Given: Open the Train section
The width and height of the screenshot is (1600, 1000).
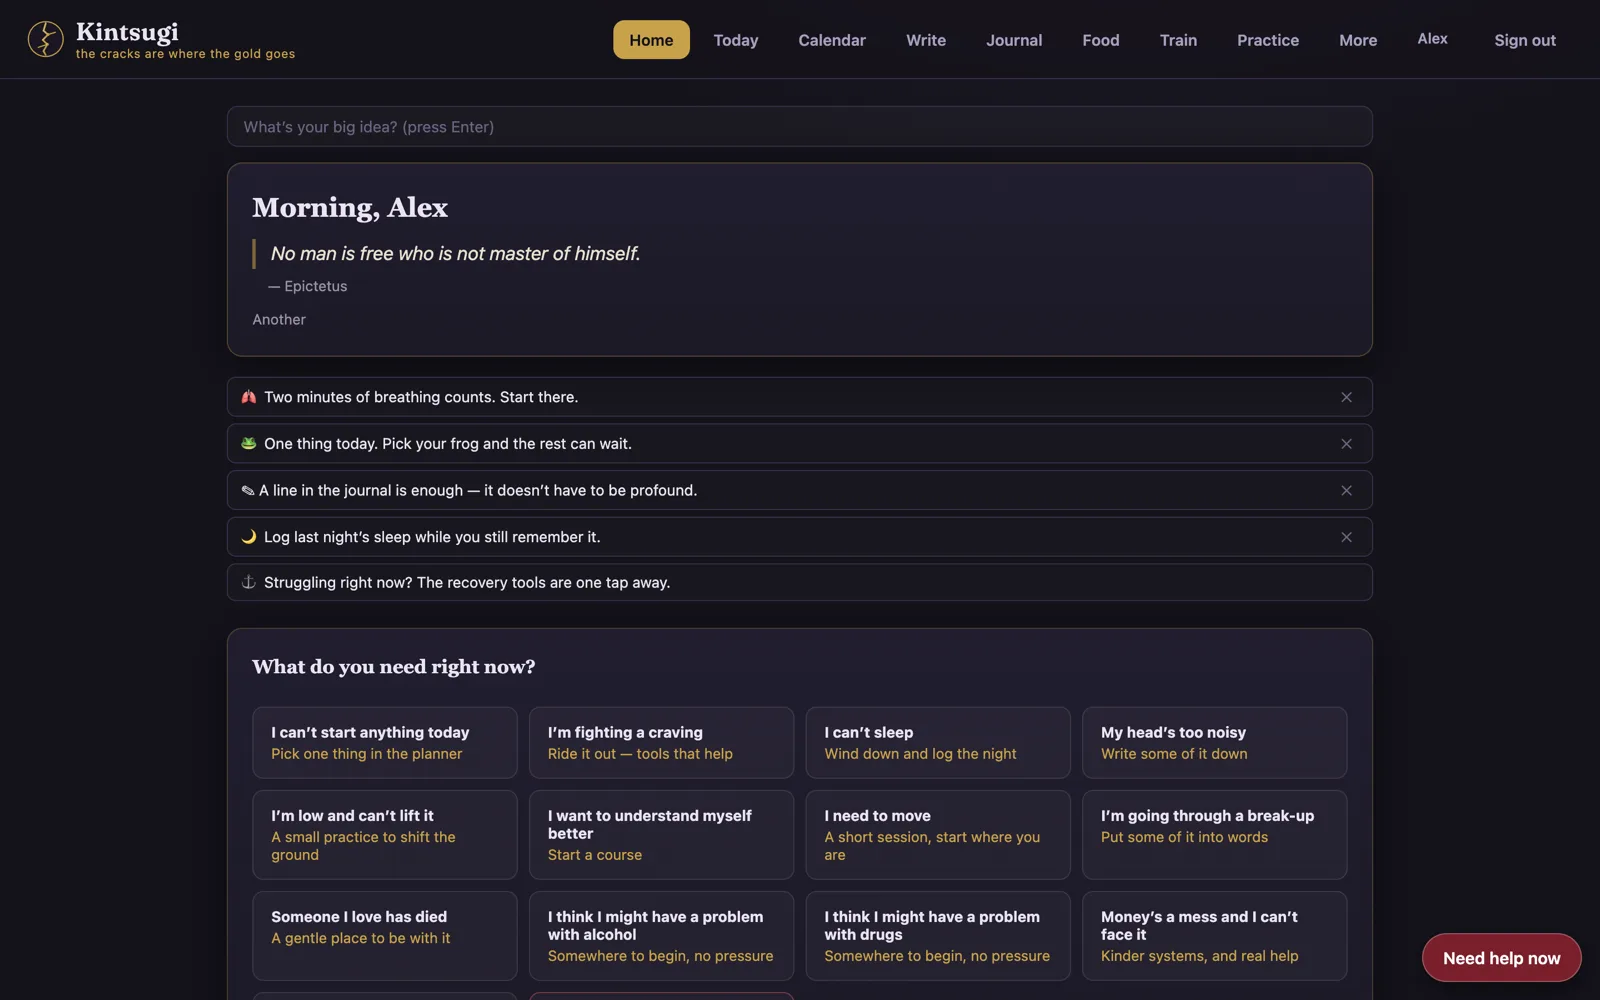Looking at the screenshot, I should click(1178, 40).
